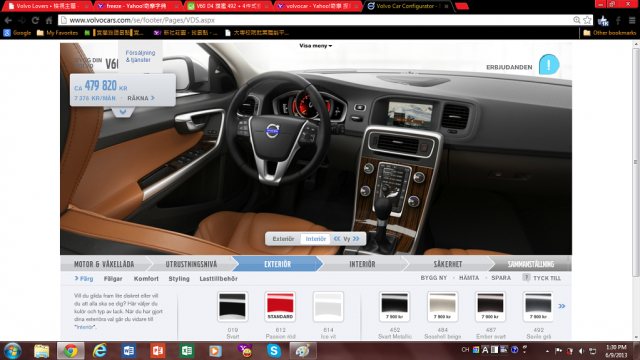Screen dimensions: 640x360
Task: Open the MOTOR & VÄXELLÅDA step
Action: 104,264
